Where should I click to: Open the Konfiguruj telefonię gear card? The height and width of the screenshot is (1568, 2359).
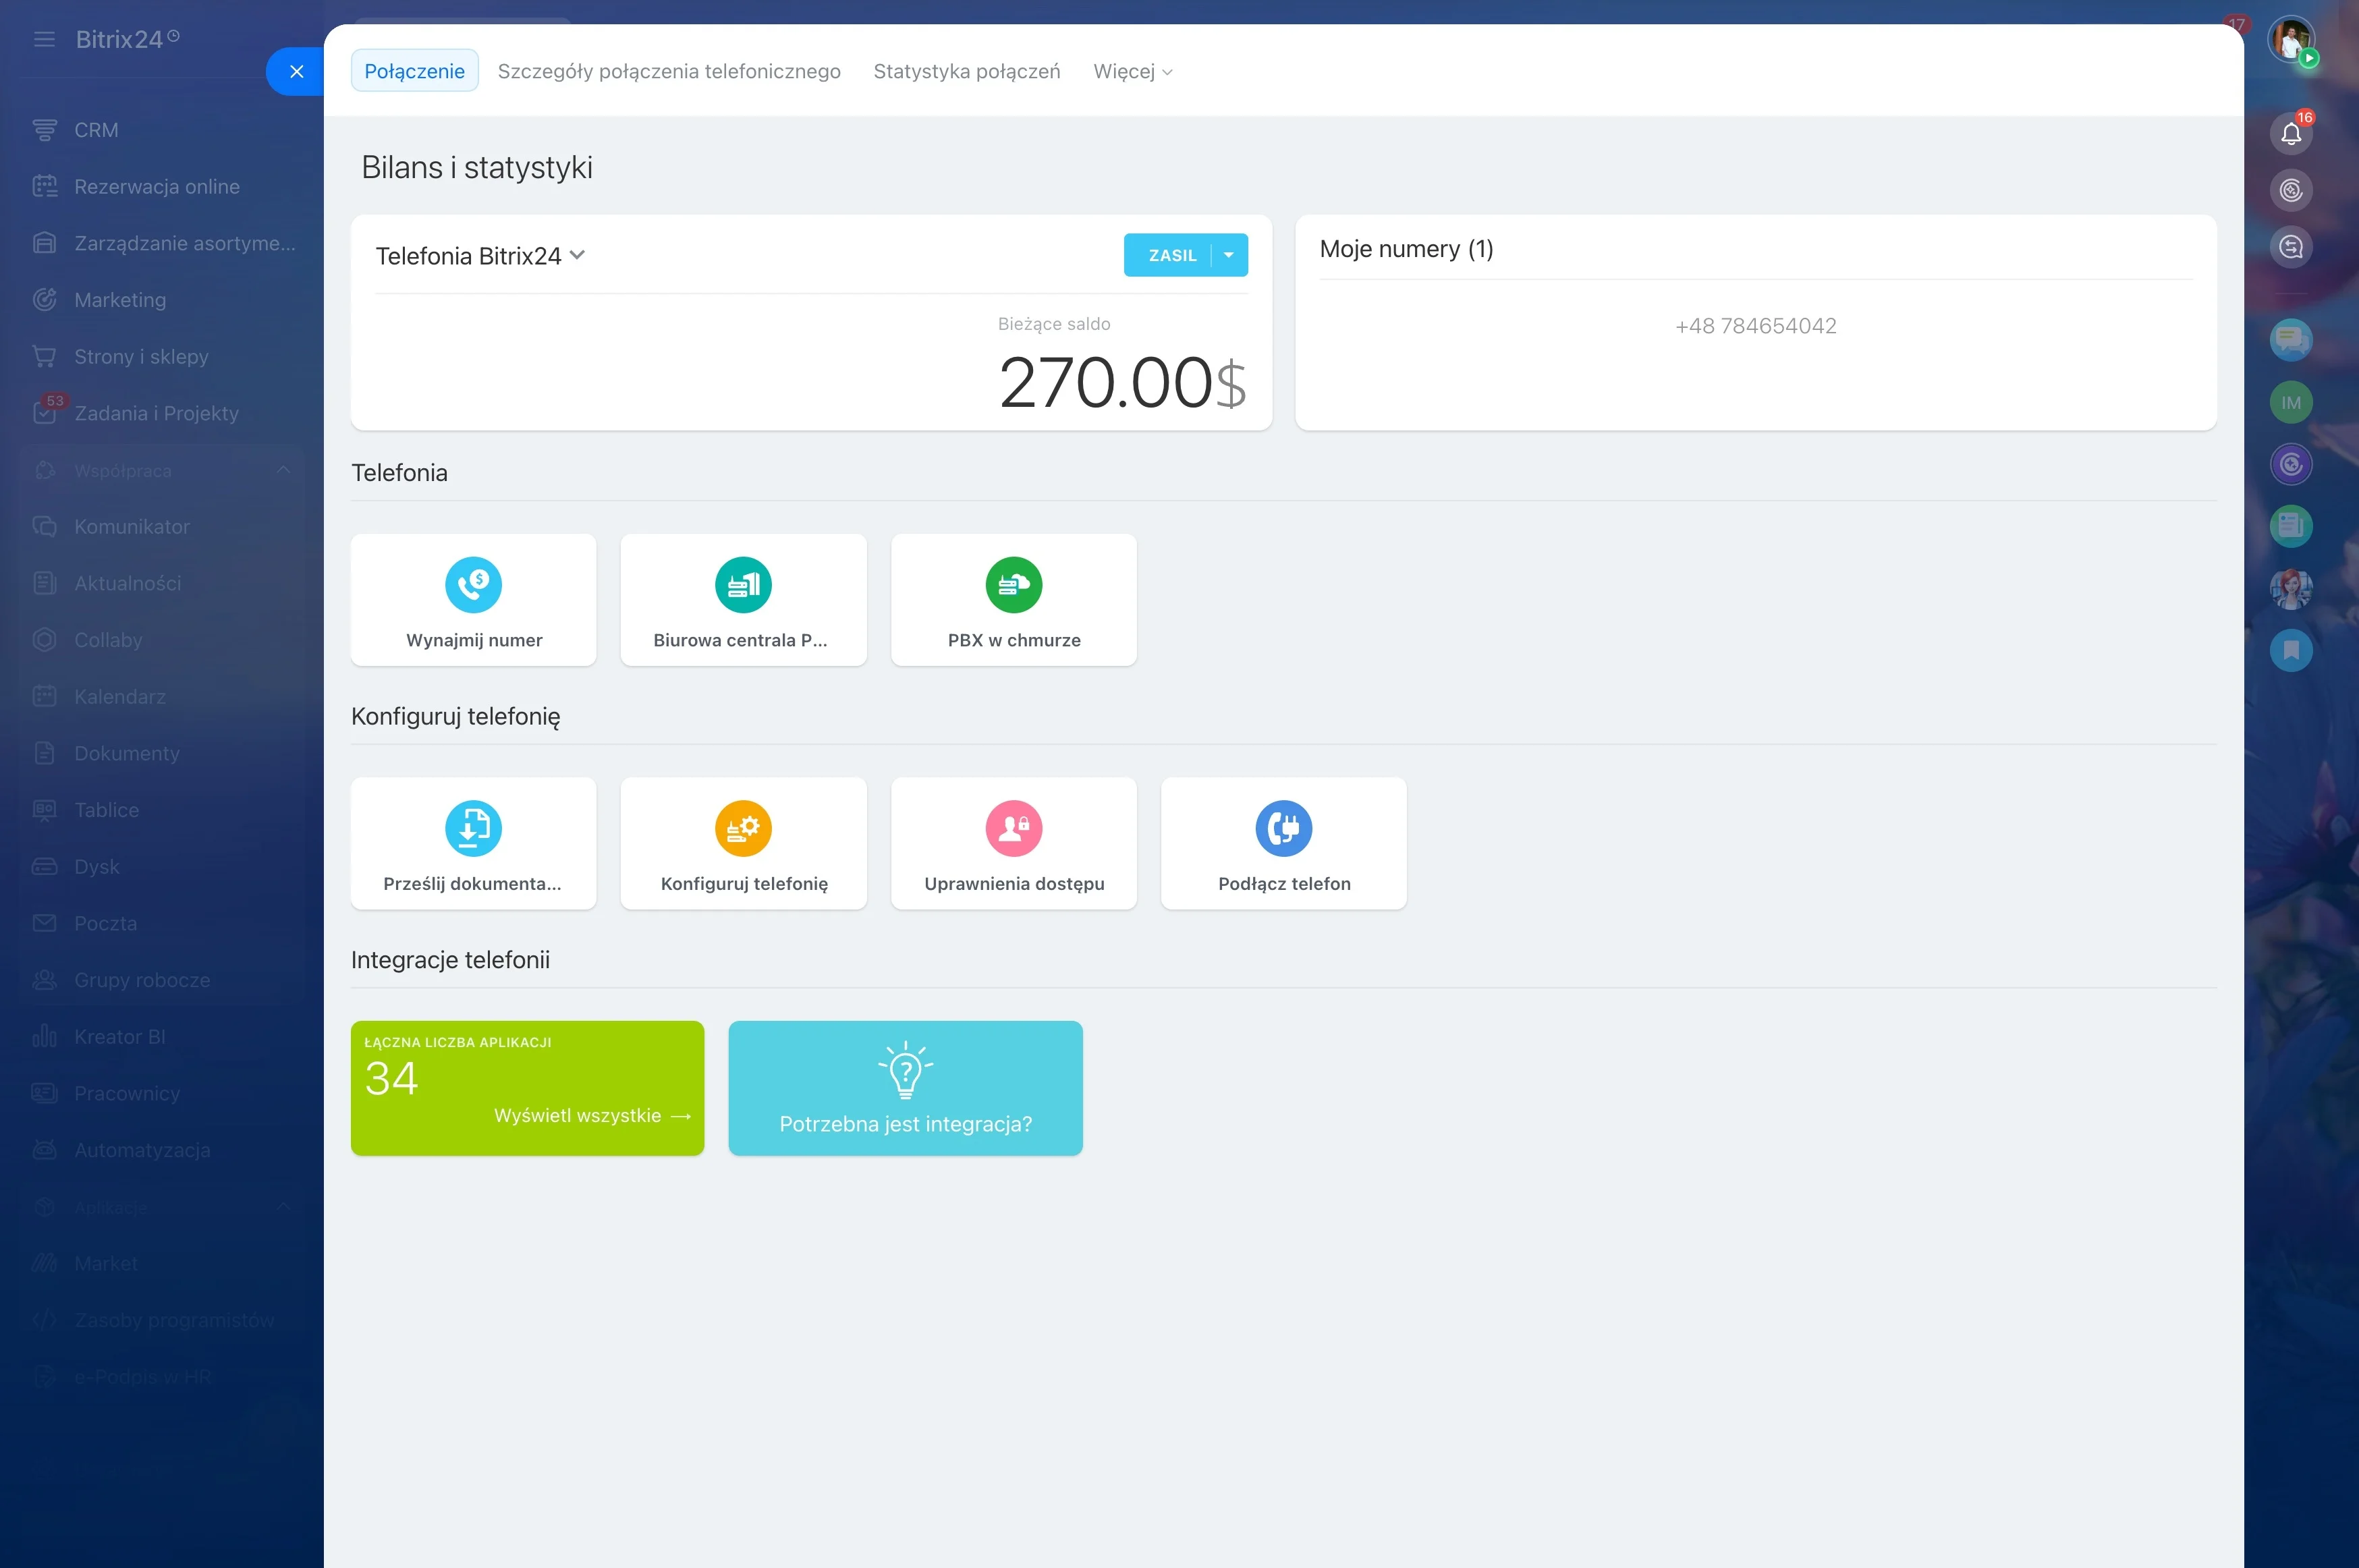pyautogui.click(x=743, y=843)
